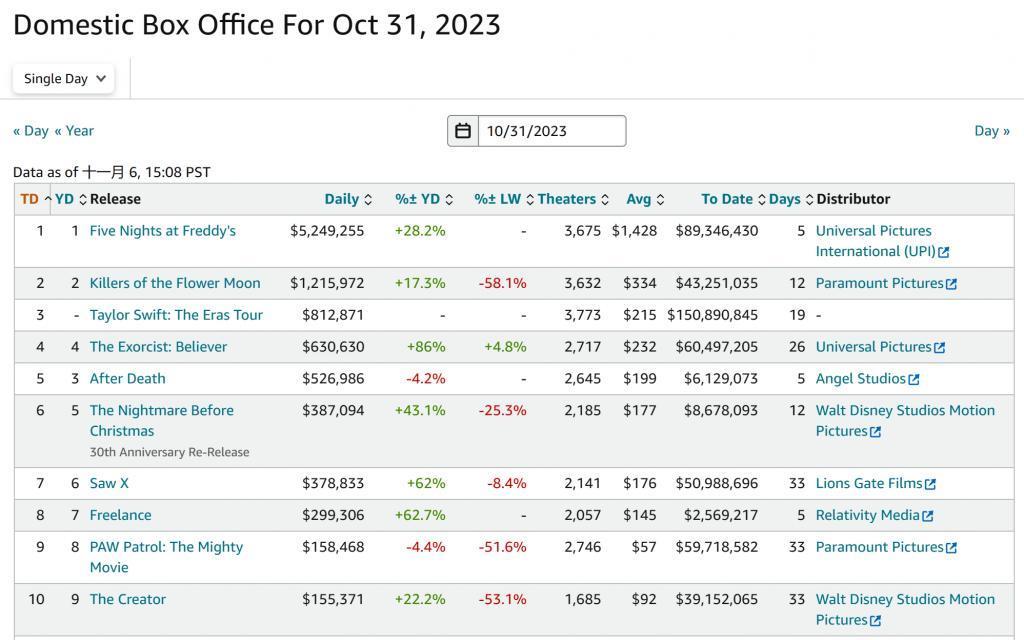Screen dimensions: 1024x640
Task: Sort table by TD column header
Action: (29, 199)
